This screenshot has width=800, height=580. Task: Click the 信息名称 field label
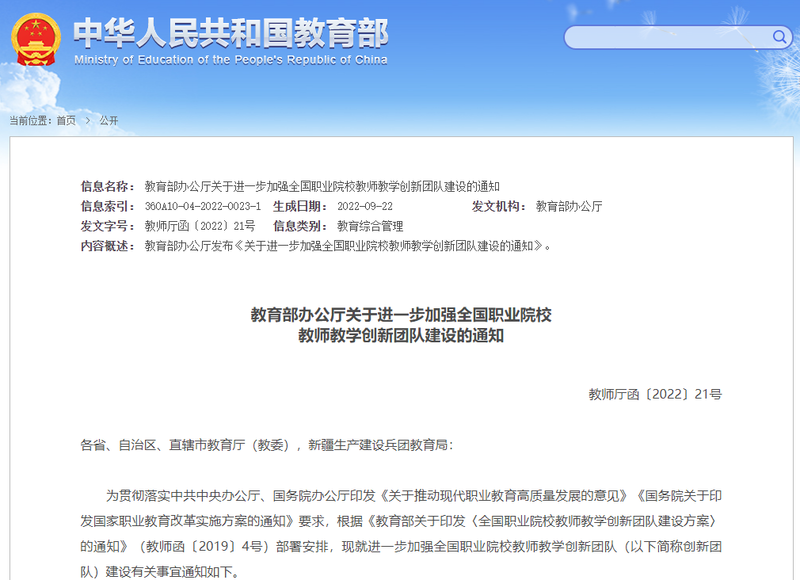coord(107,187)
